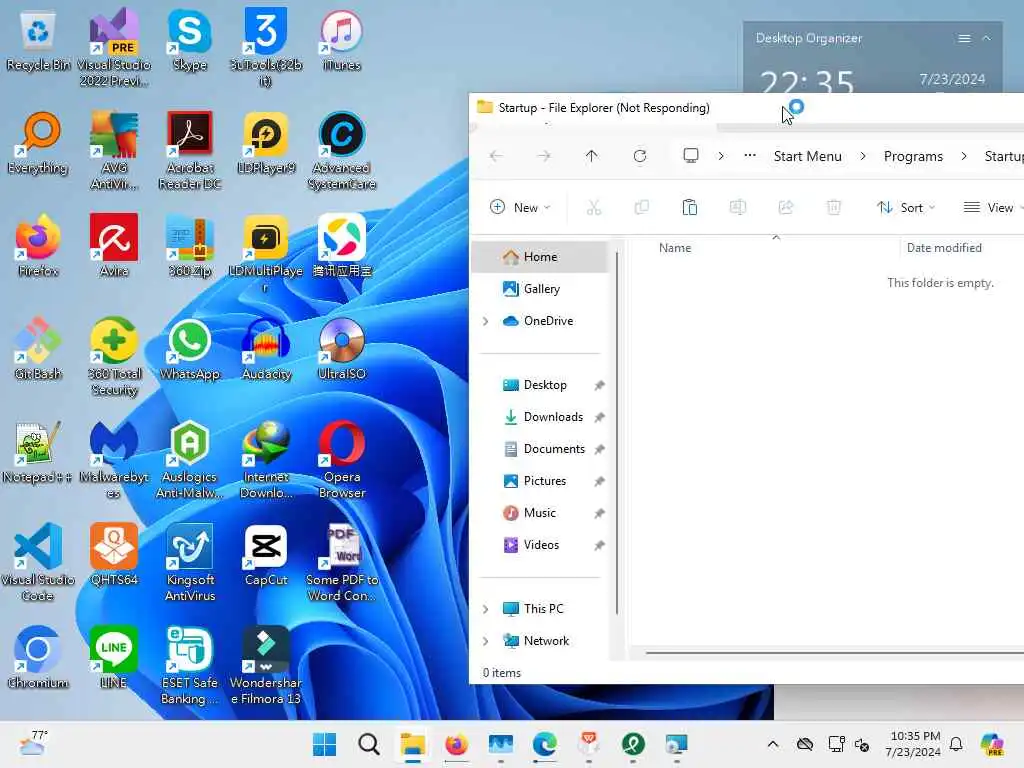
Task: Click the Back arrow in File Explorer
Action: point(496,156)
